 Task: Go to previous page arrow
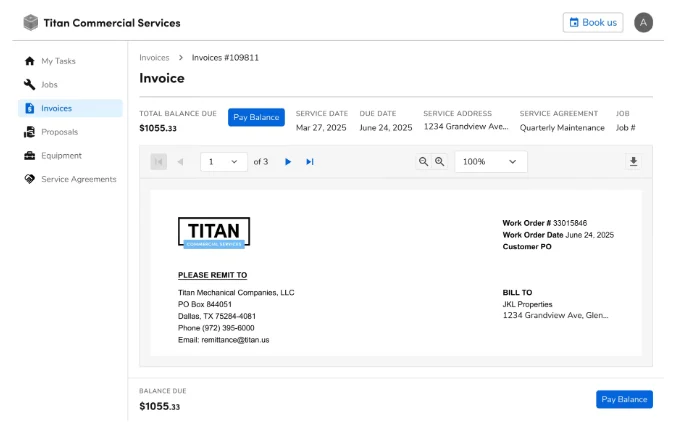point(180,162)
